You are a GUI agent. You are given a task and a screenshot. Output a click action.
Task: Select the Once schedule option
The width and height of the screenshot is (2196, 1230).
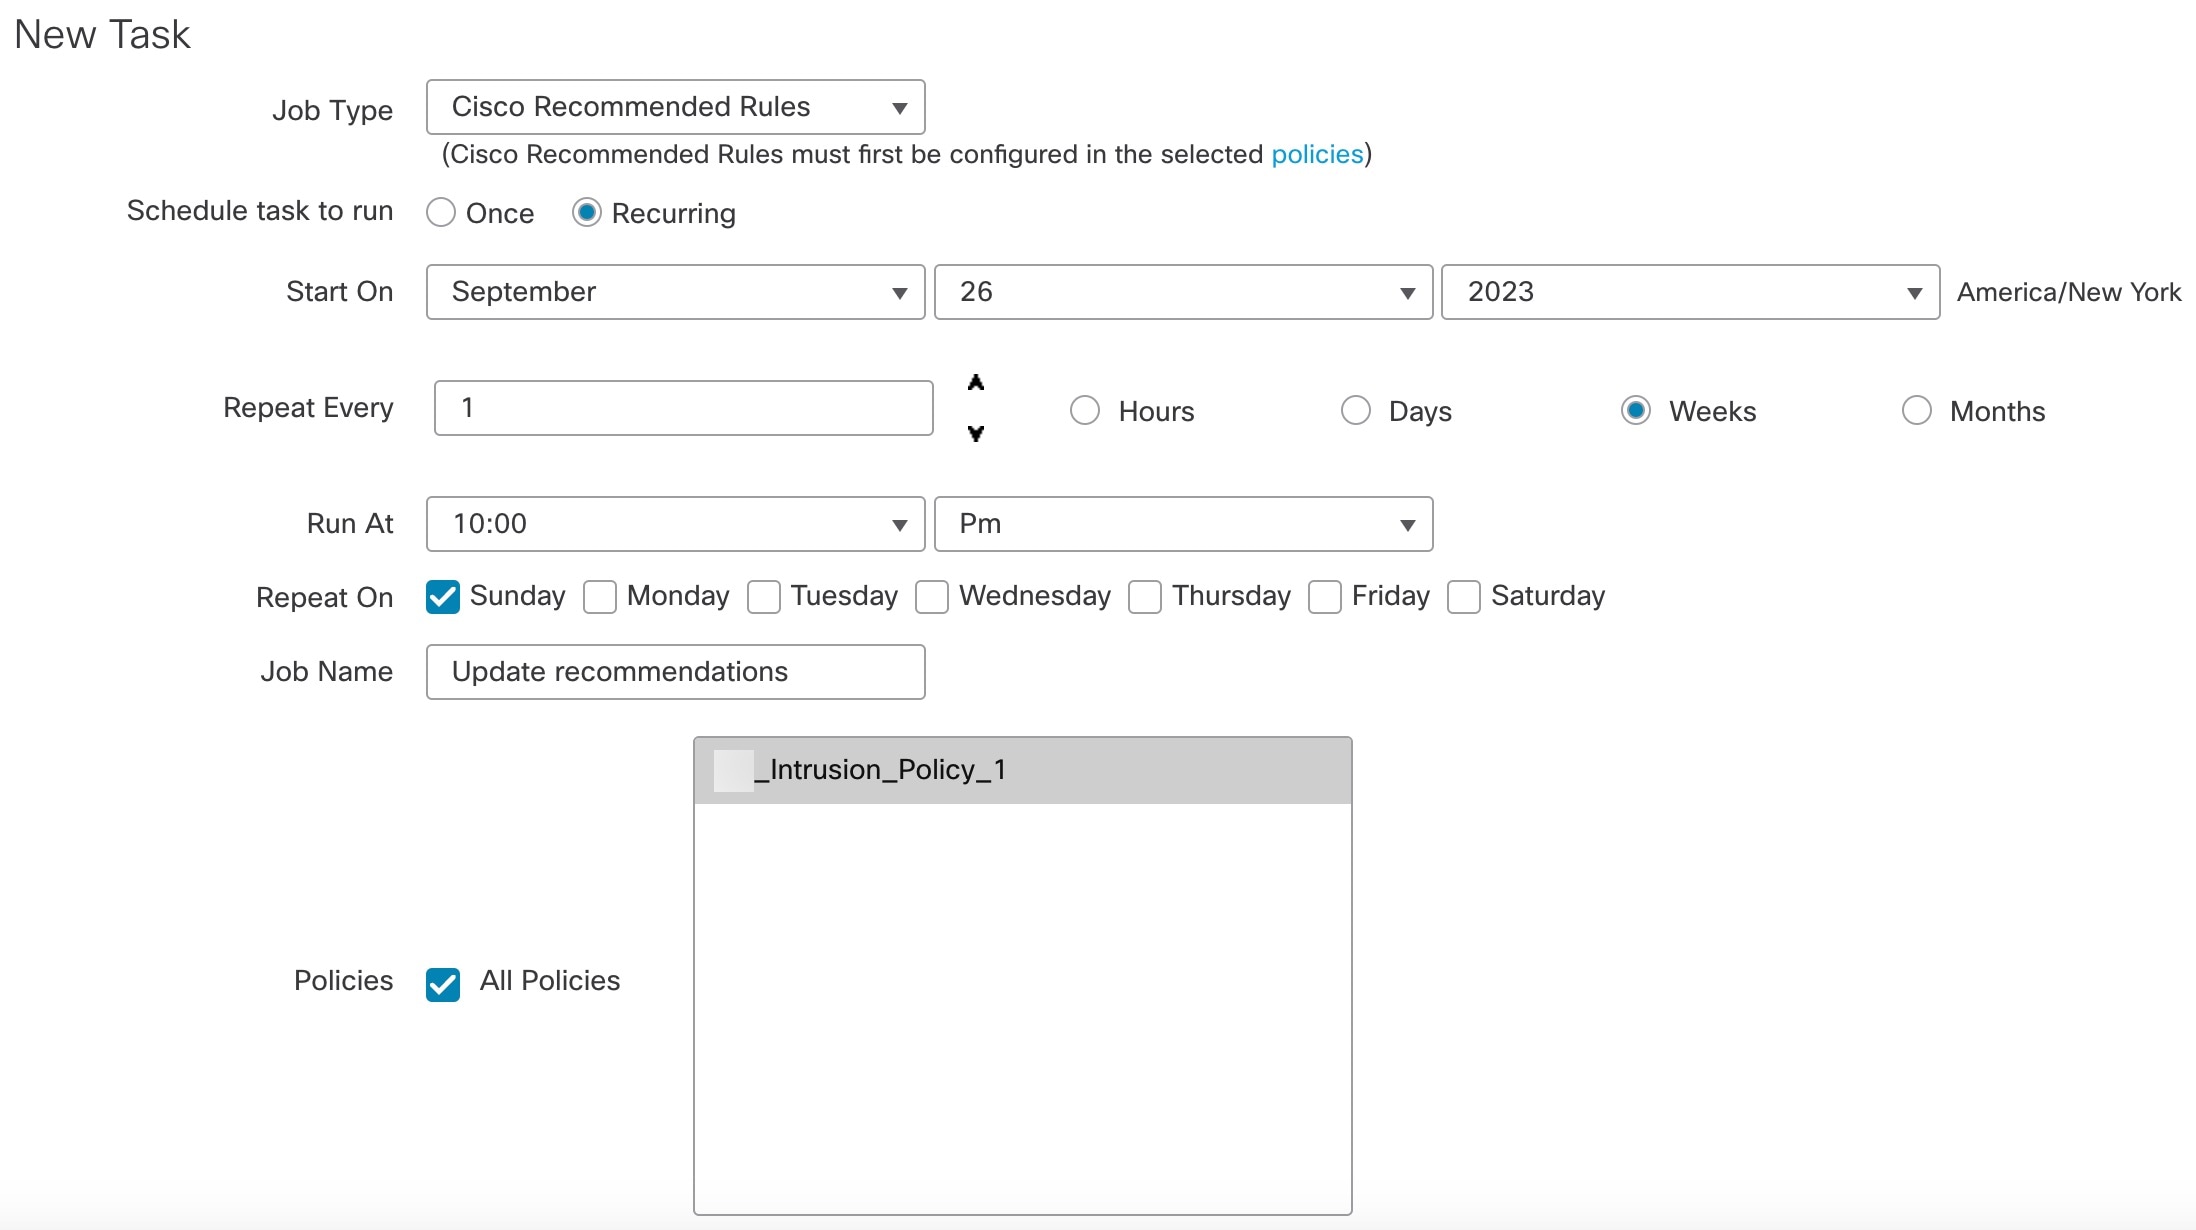[441, 212]
